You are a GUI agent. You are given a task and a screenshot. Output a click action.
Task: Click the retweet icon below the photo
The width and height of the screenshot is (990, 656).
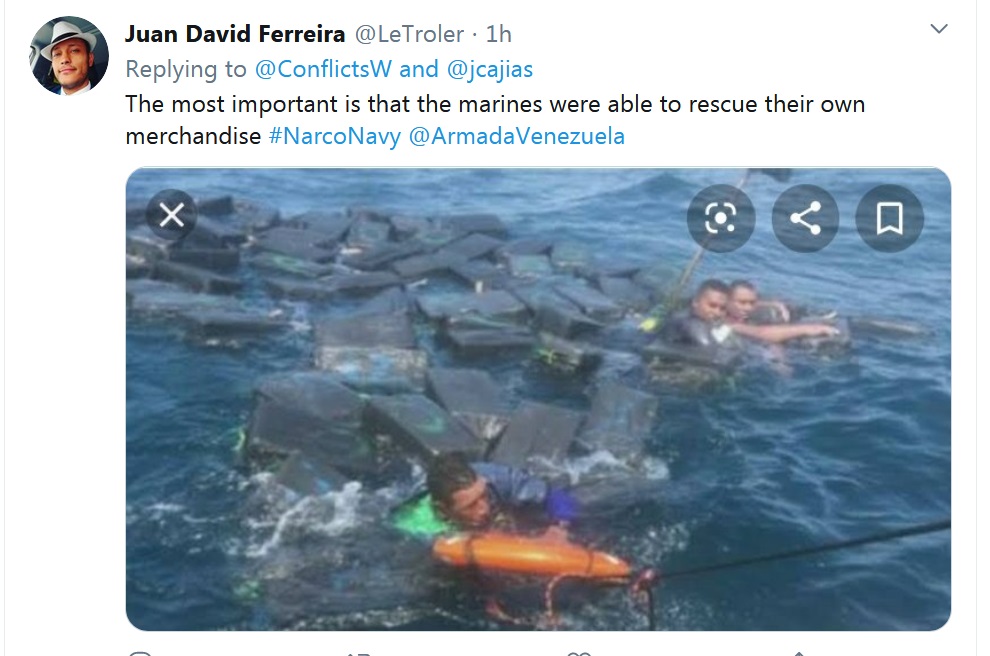357,653
